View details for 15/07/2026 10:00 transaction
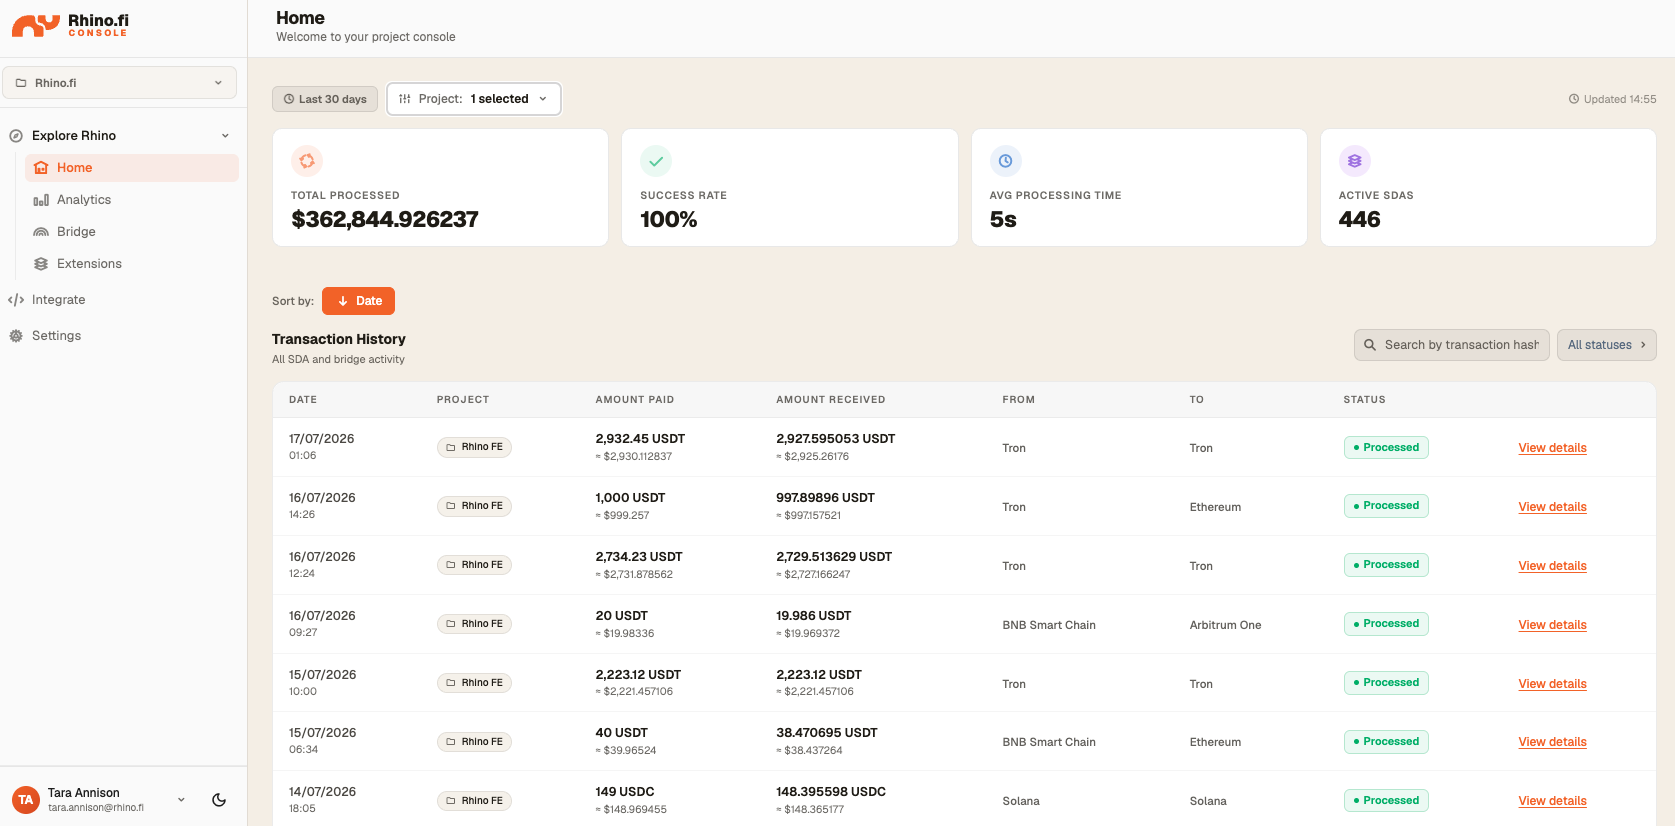 1552,684
